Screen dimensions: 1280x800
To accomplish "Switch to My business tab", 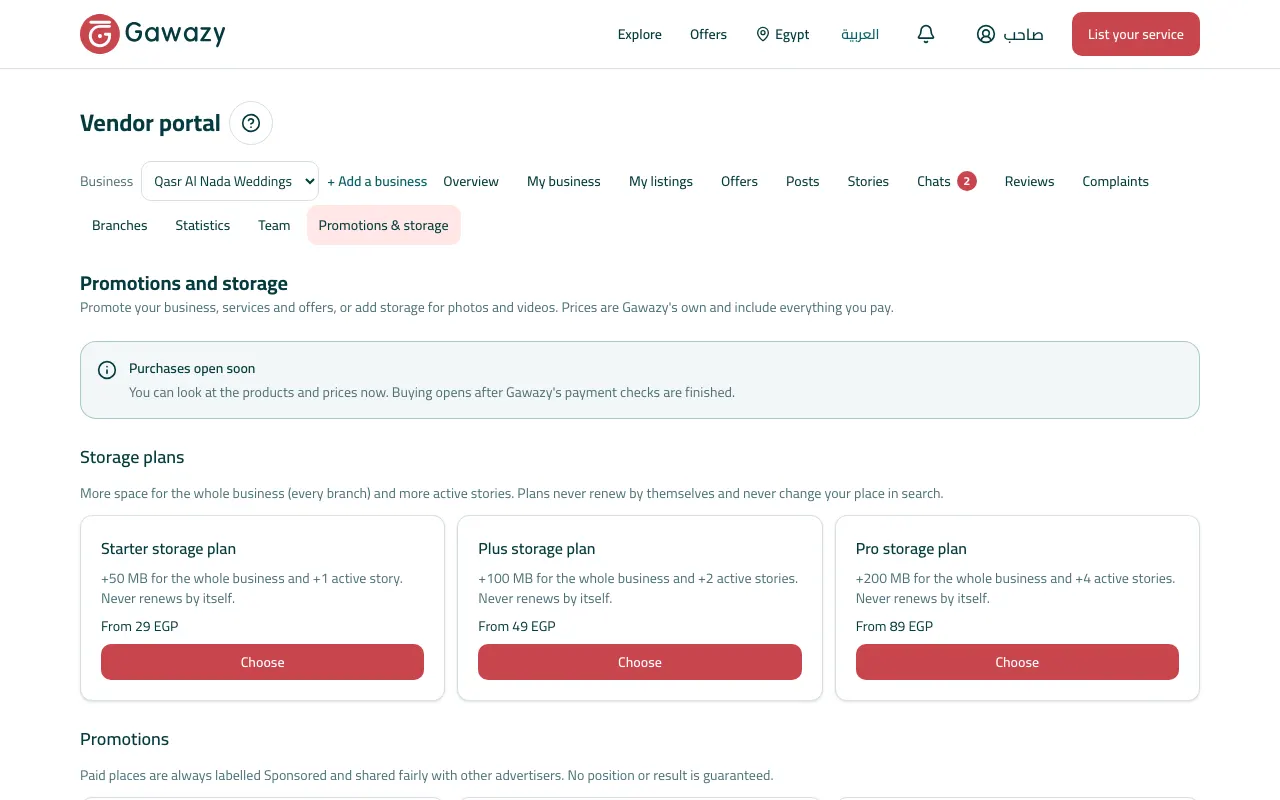I will pos(564,181).
